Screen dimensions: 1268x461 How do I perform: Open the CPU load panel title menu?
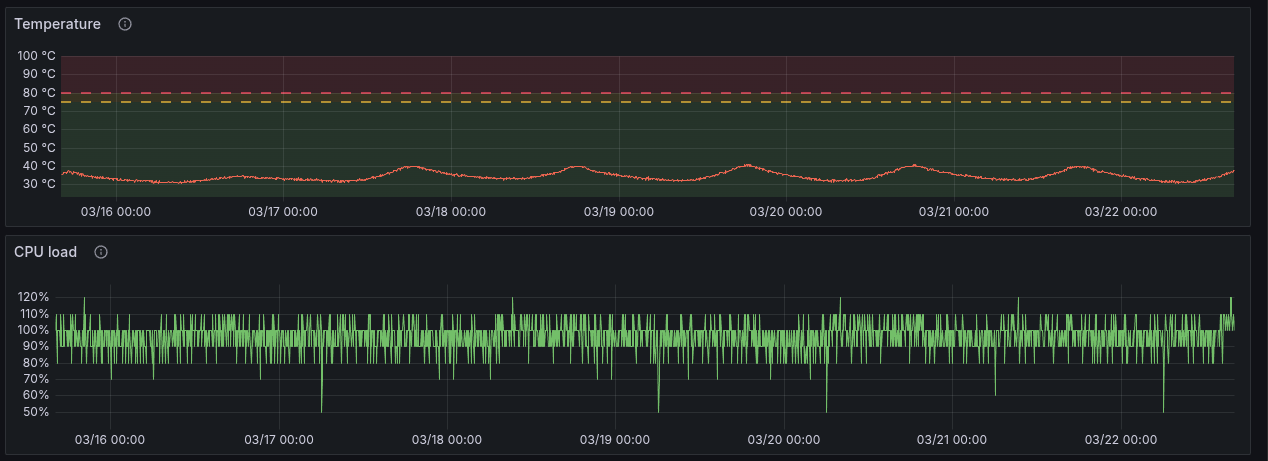pyautogui.click(x=45, y=252)
